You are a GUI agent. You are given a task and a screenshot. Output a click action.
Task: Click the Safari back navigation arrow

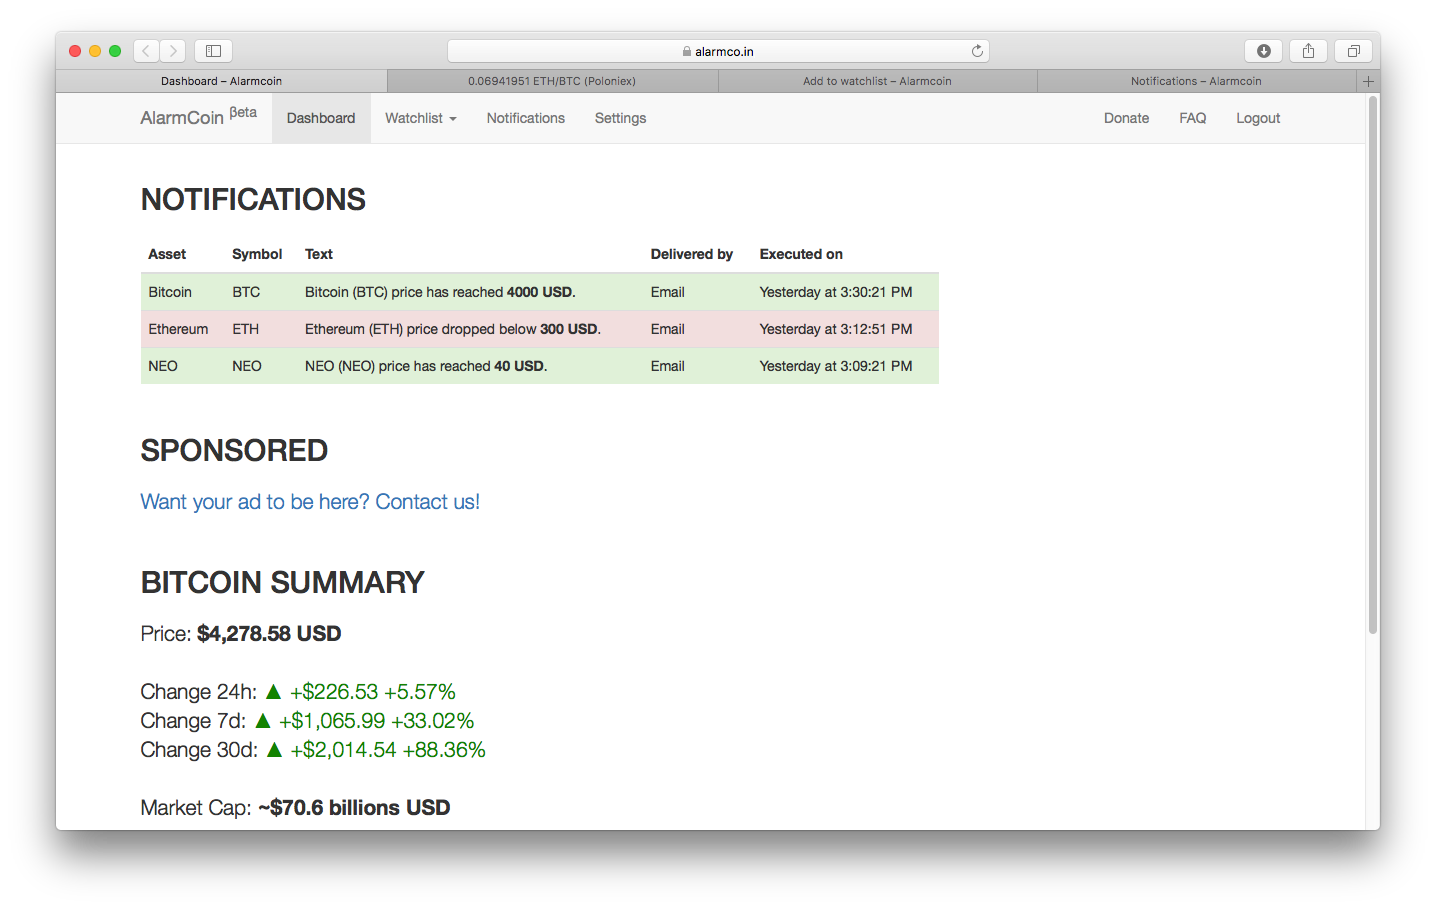click(x=146, y=51)
